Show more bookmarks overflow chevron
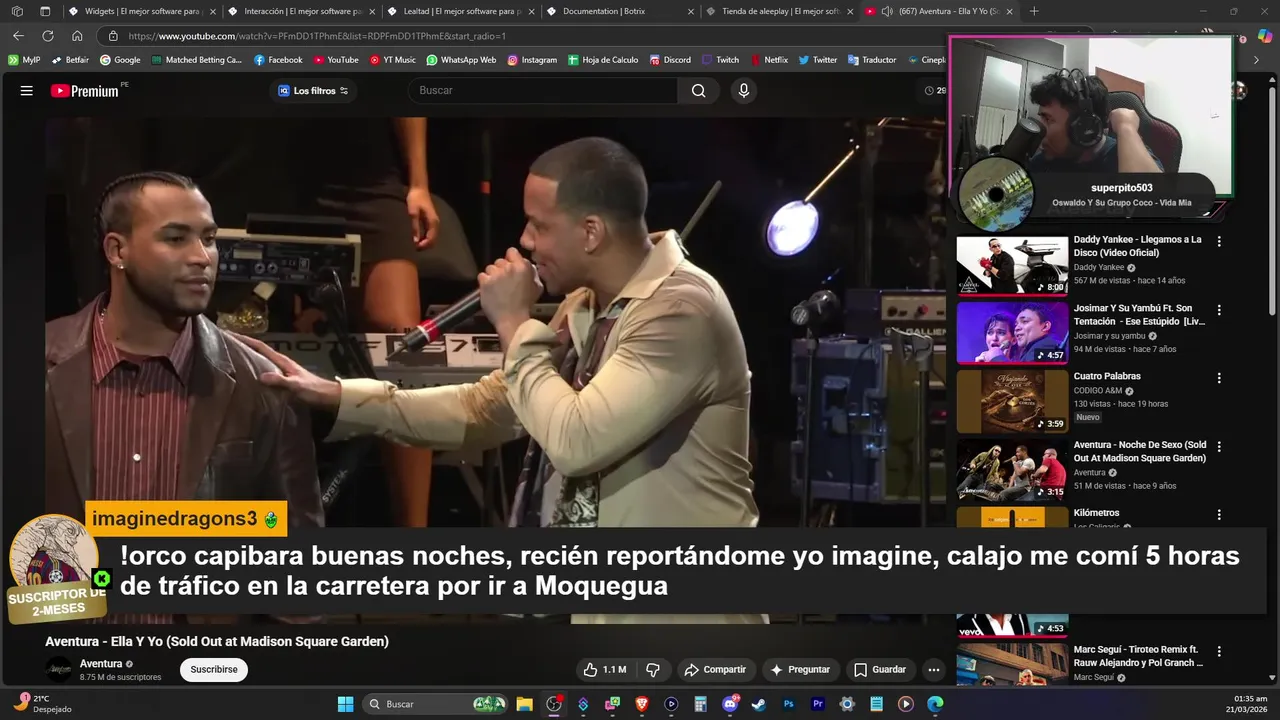1280x720 pixels. 1257,60
